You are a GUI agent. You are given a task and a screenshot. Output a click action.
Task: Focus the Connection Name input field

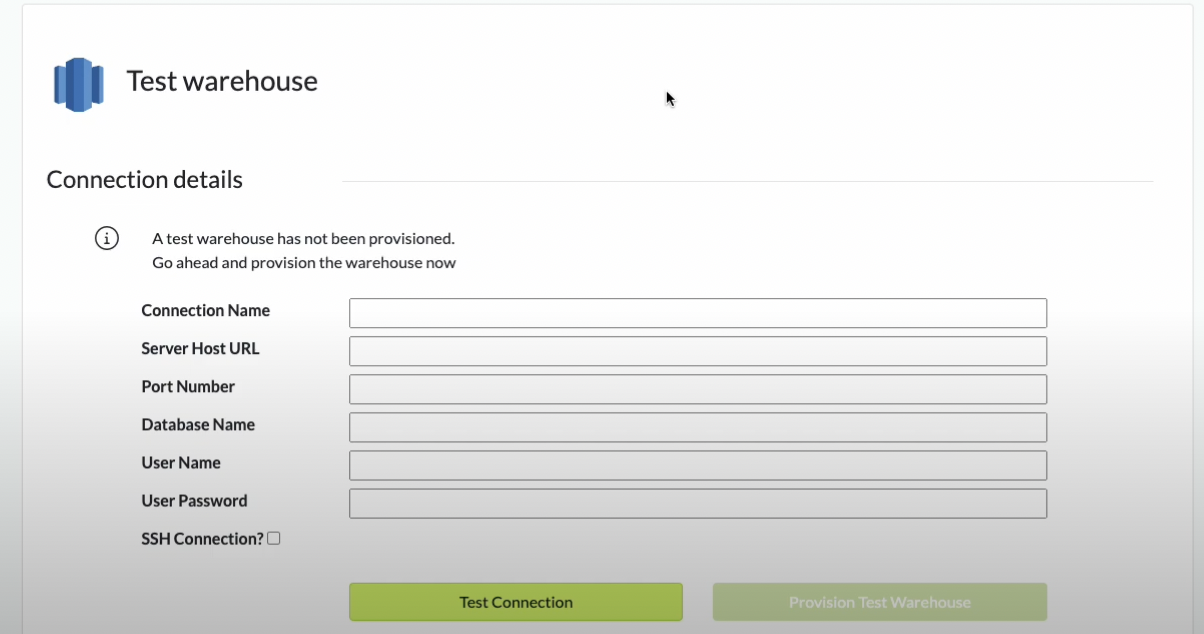pos(697,313)
